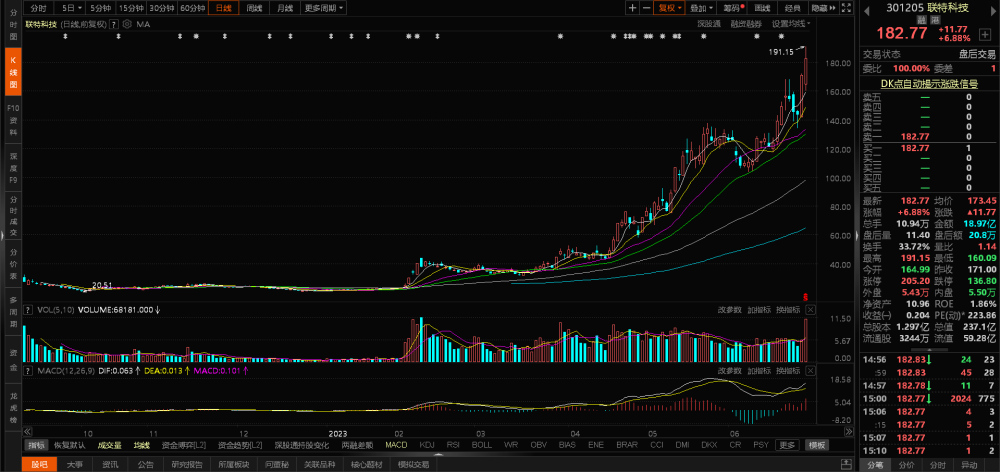This screenshot has width=1000, height=472.
Task: Expand 隐藏 side panel arrows
Action: coord(823,8)
